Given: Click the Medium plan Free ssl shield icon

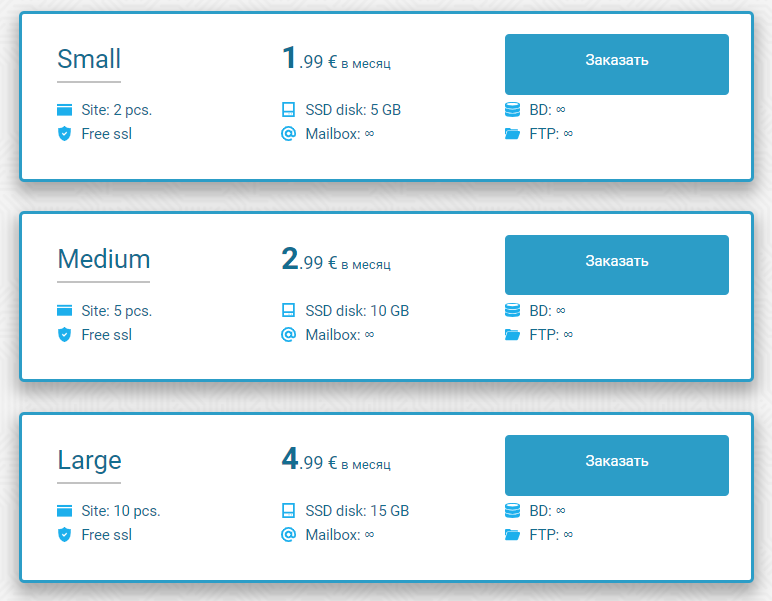Looking at the screenshot, I should click(x=65, y=335).
